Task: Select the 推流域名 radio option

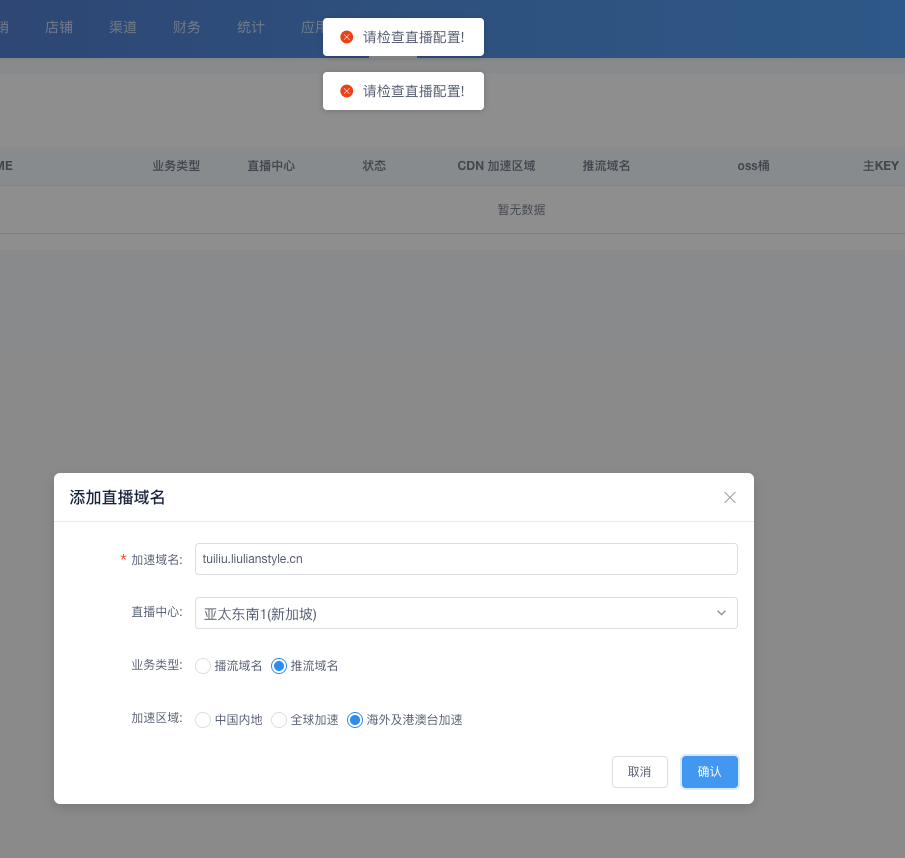Action: point(304,666)
